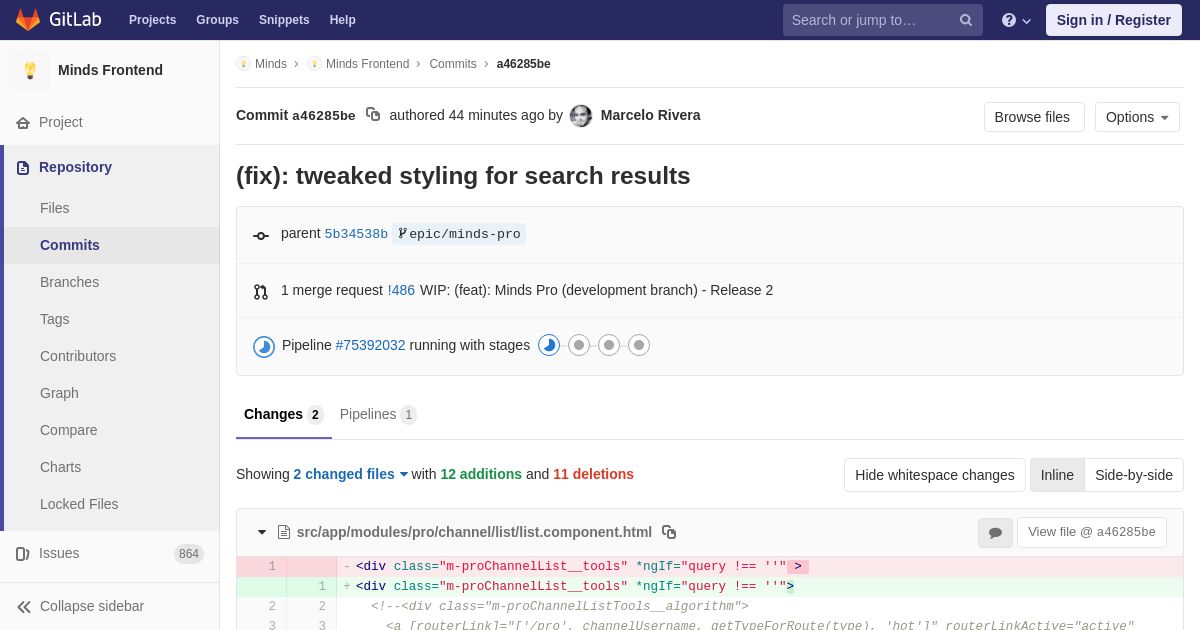Click the file document icon beside list.component.html
The height and width of the screenshot is (630, 1200).
pos(284,532)
